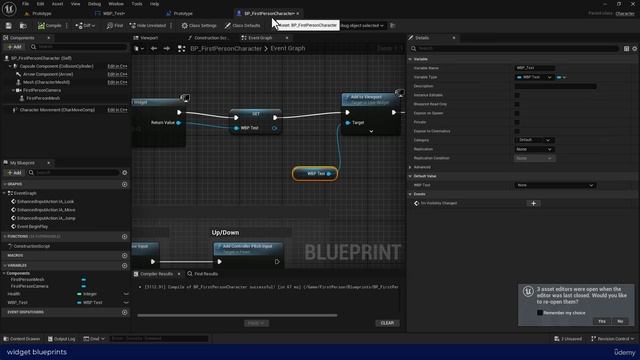Add new variable with Variables plus icon
The image size is (640, 360).
click(124, 266)
